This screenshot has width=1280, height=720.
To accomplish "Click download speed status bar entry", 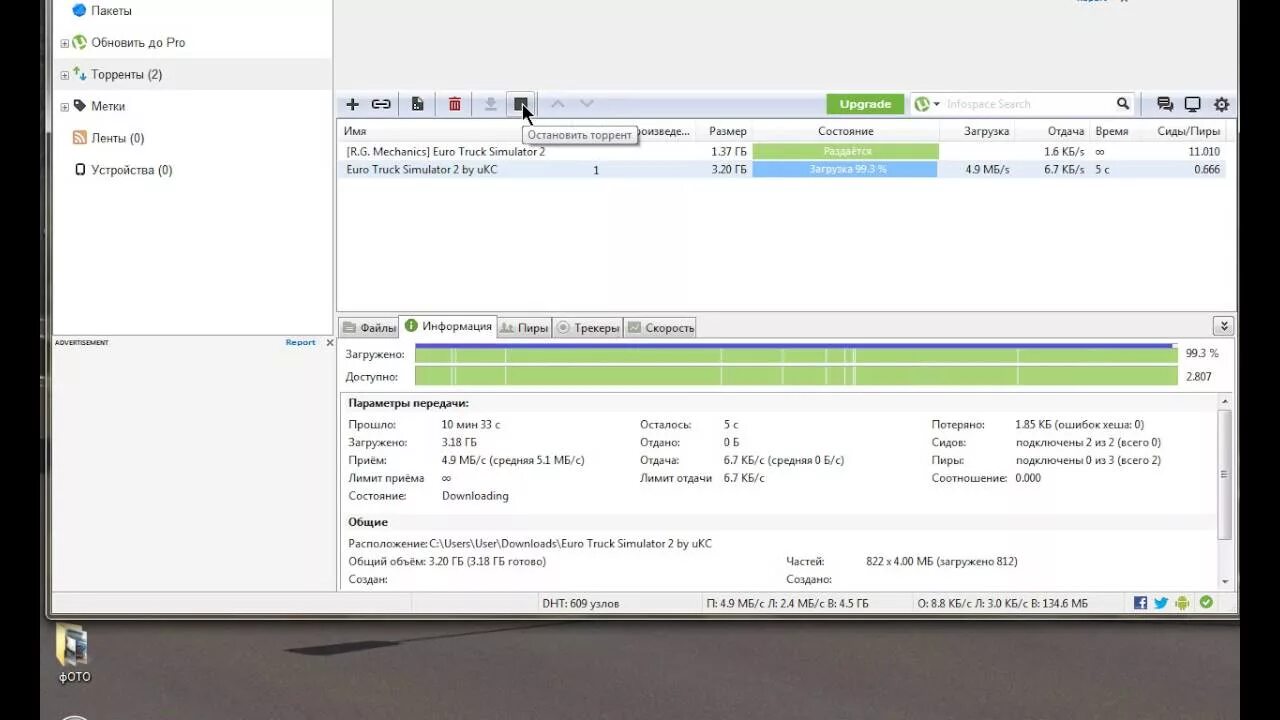I will click(787, 604).
